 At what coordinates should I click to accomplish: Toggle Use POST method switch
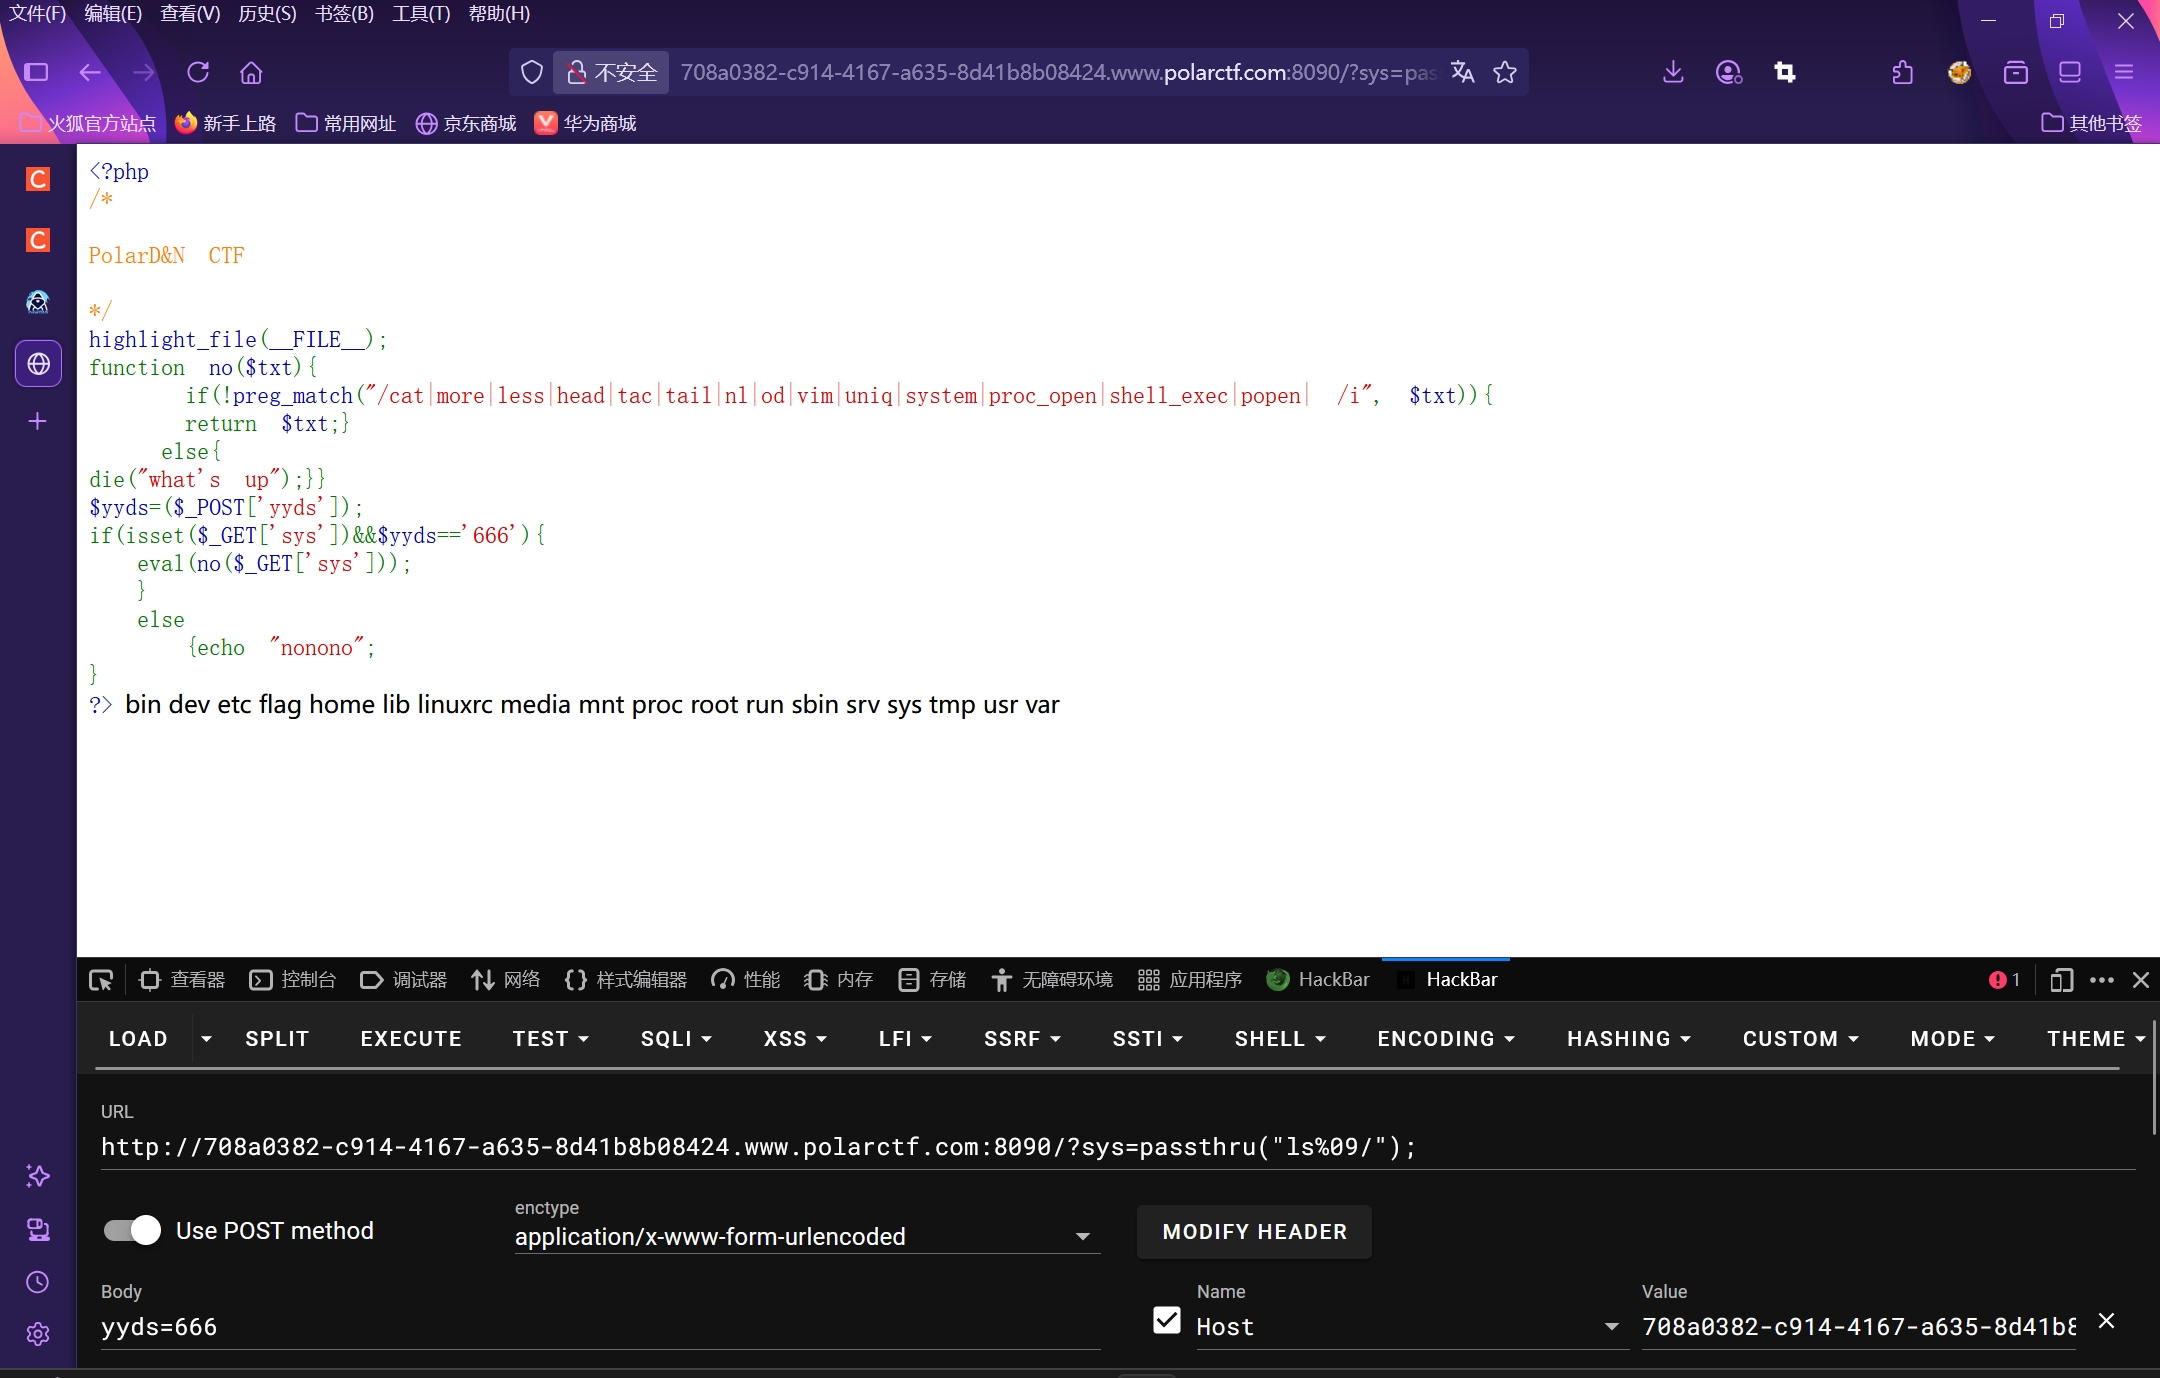(x=132, y=1230)
